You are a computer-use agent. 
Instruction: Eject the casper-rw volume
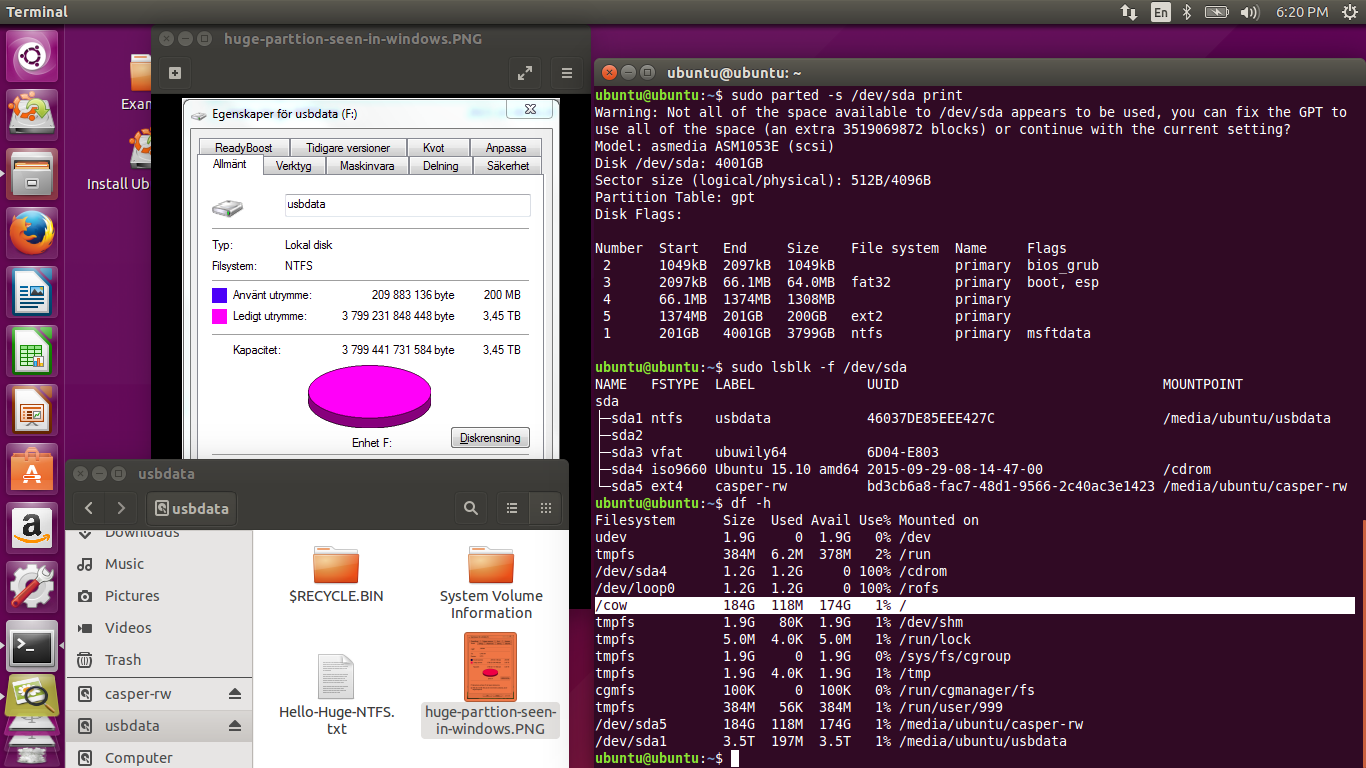pyautogui.click(x=235, y=694)
